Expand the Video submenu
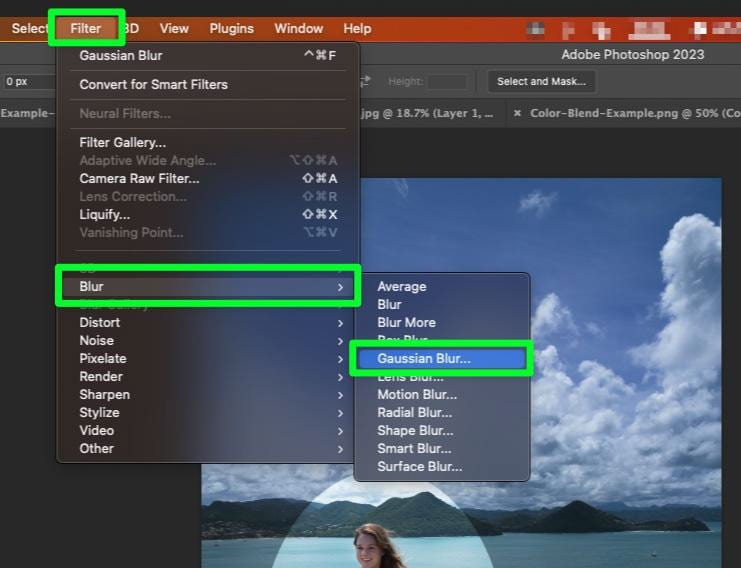This screenshot has width=741, height=568. [x=208, y=430]
